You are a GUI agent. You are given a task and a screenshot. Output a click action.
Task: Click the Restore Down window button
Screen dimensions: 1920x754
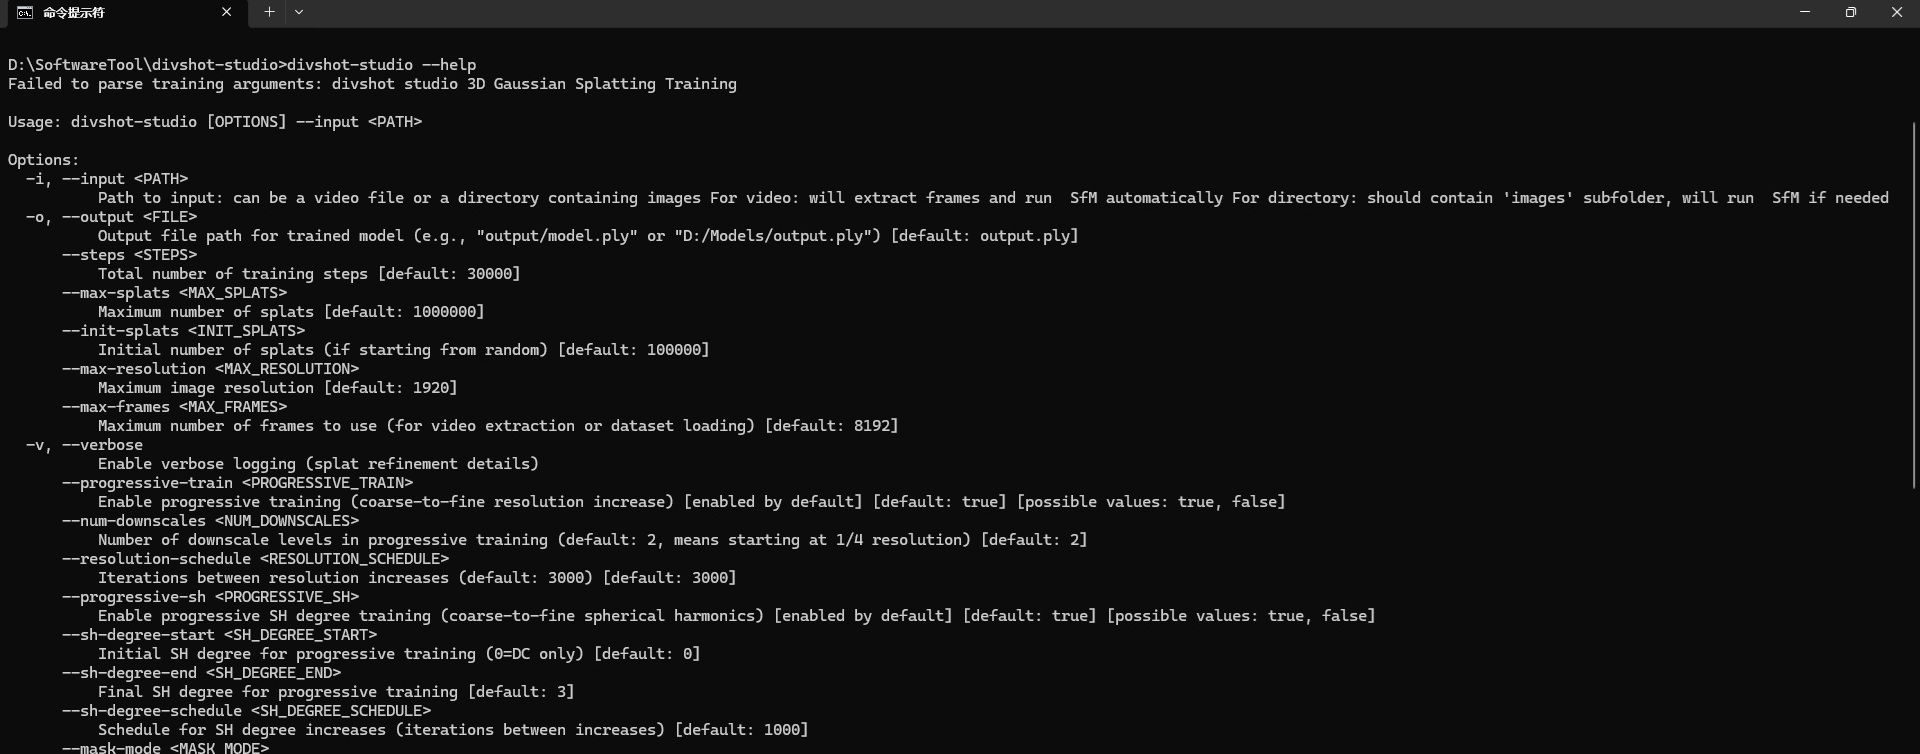1851,12
